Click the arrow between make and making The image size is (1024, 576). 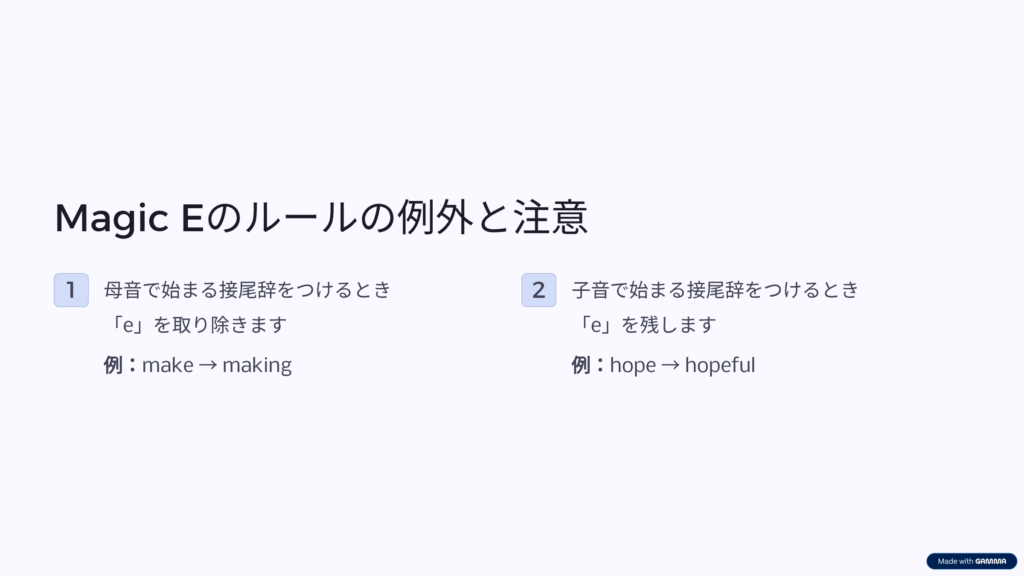(208, 366)
